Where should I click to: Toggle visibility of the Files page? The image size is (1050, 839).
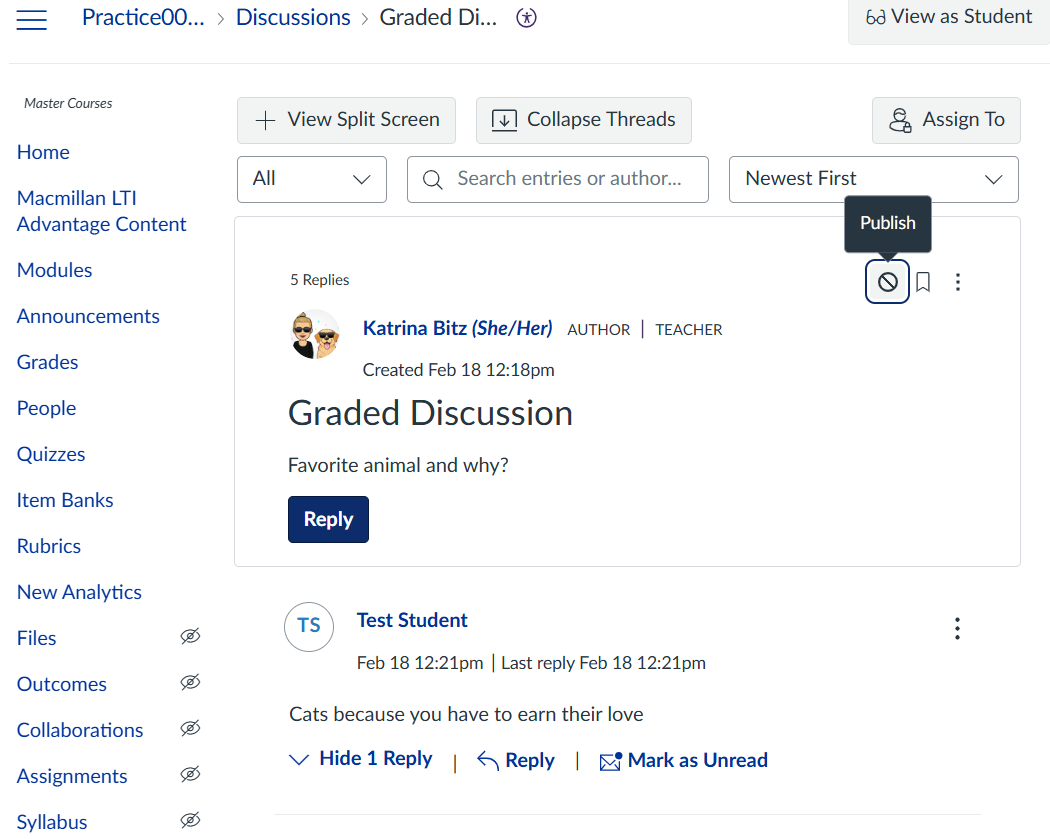[x=190, y=636]
